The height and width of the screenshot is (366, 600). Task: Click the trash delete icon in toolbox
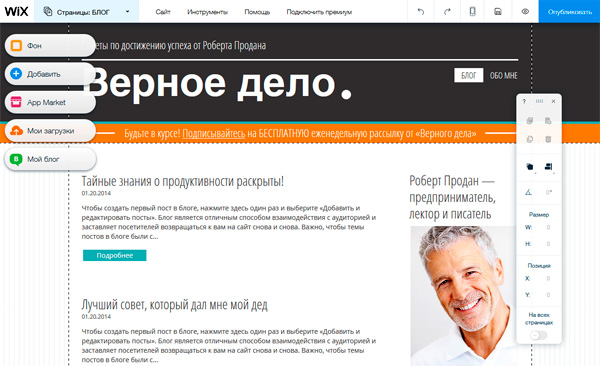[548, 139]
